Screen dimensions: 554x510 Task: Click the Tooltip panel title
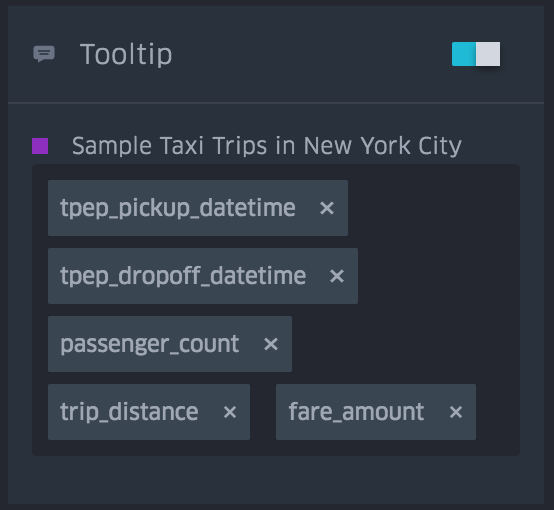click(x=126, y=54)
